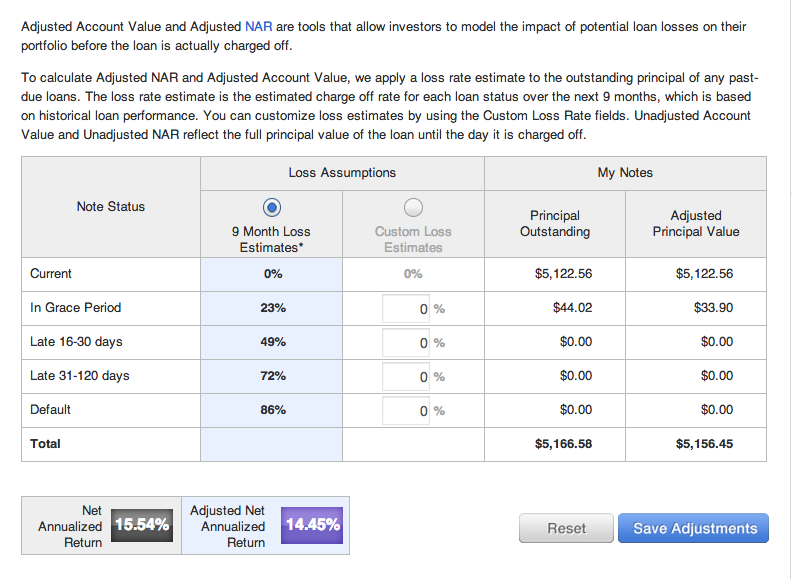Select the 9 Month Loss Estimates radio button

tap(272, 208)
